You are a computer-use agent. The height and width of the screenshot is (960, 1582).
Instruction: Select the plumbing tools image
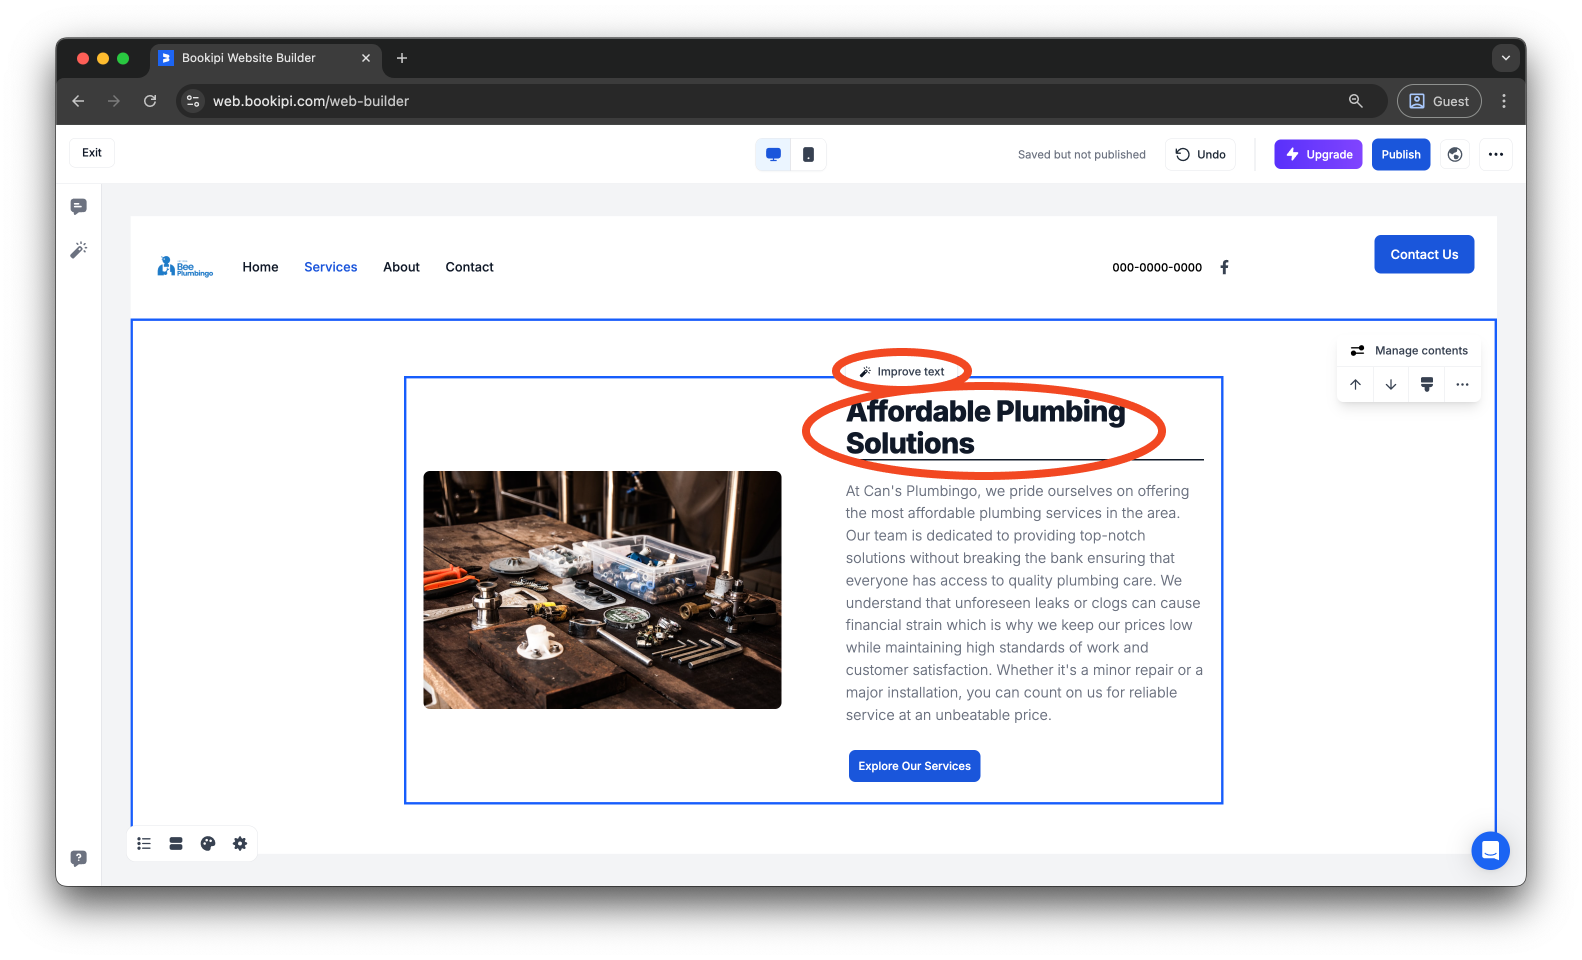pyautogui.click(x=602, y=590)
